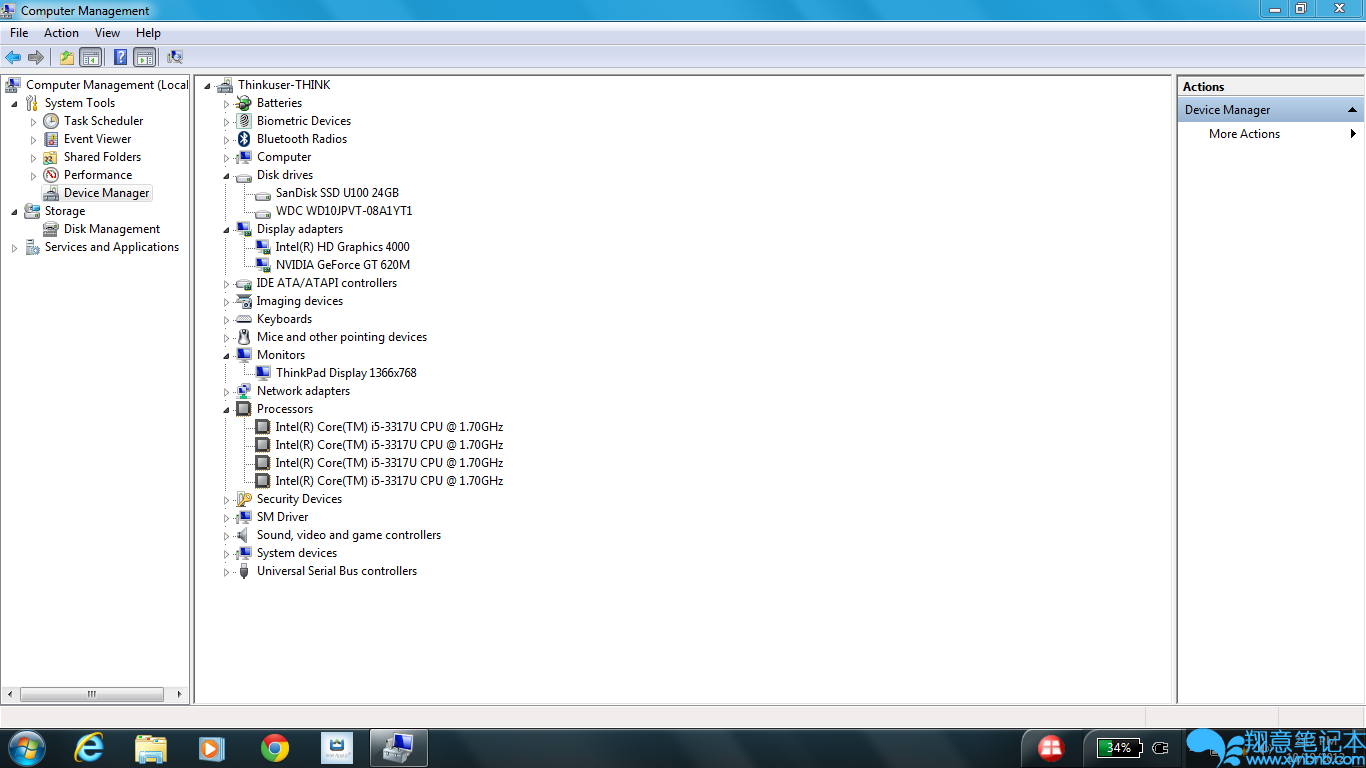Select Disk Management in the console tree
This screenshot has width=1366, height=768.
tap(112, 229)
